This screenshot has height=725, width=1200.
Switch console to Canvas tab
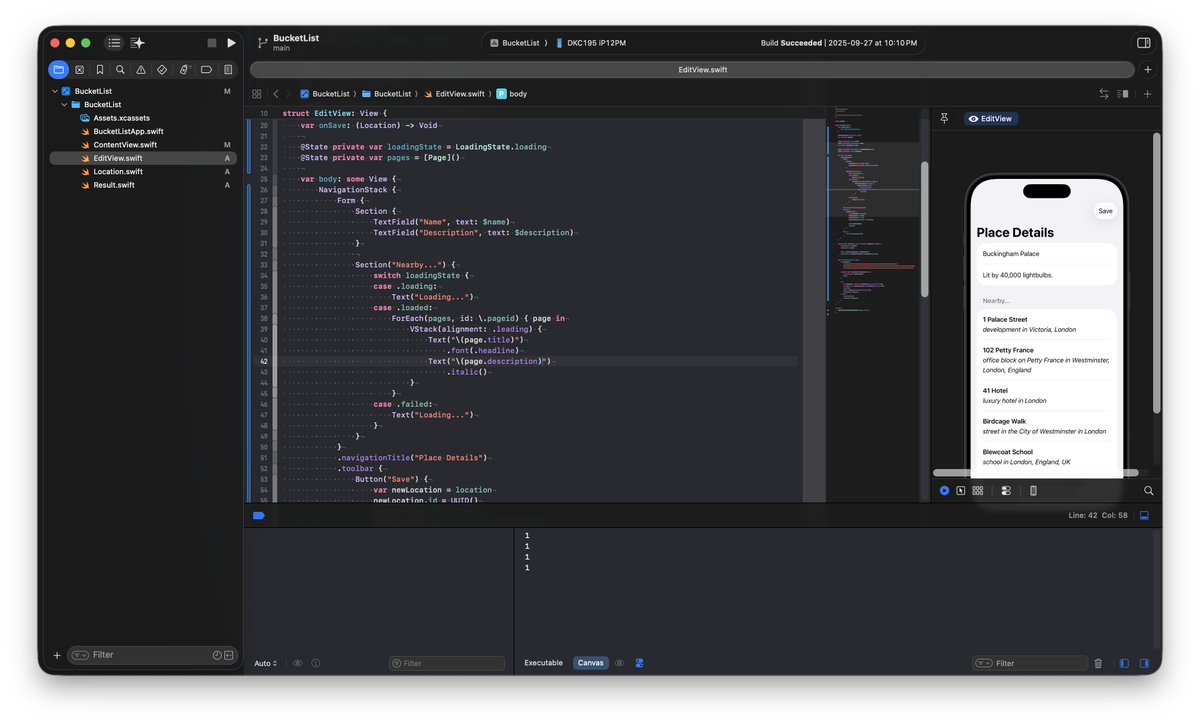point(591,663)
